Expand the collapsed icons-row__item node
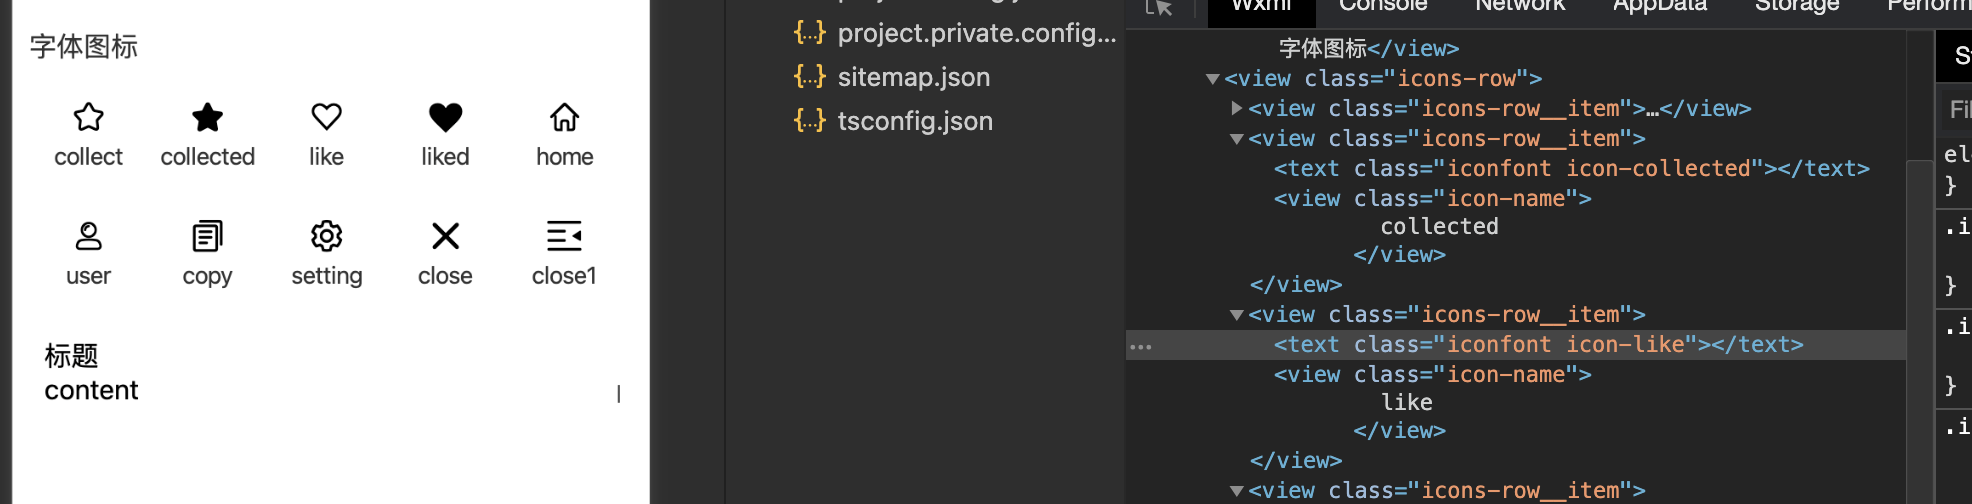Viewport: 1972px width, 504px height. [x=1237, y=108]
